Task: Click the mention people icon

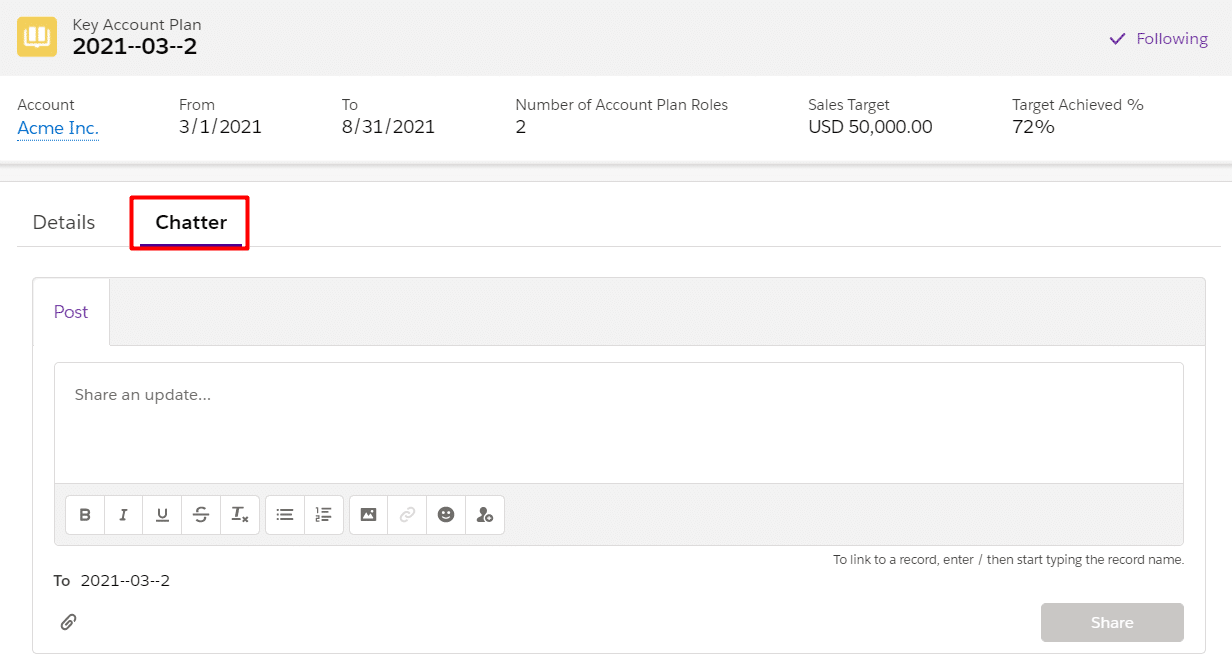Action: coord(485,515)
